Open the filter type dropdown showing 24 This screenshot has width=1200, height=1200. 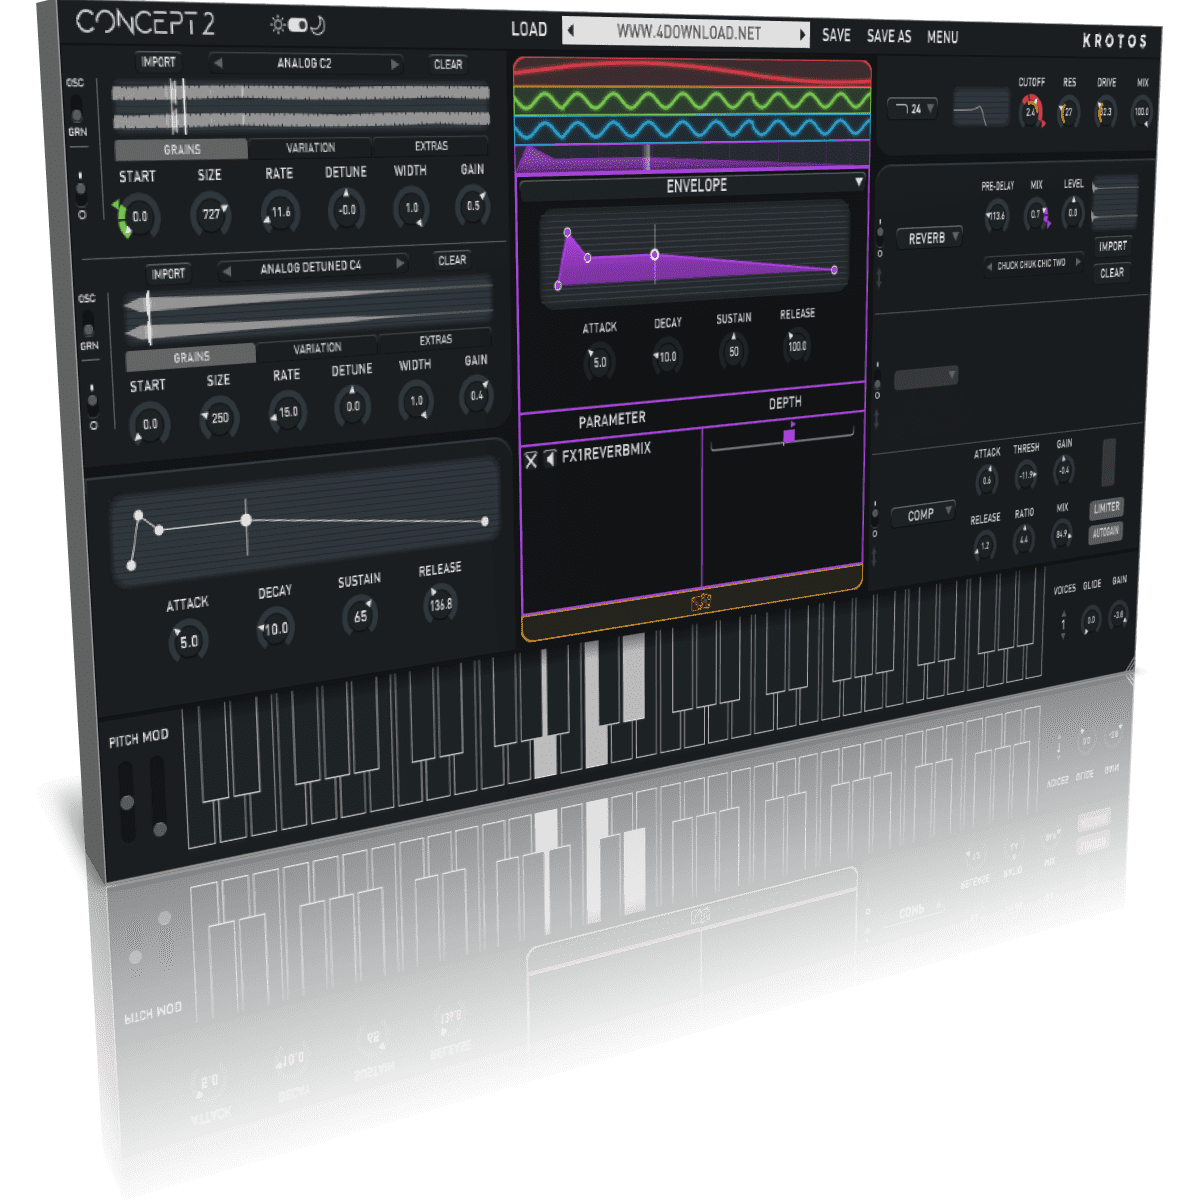913,108
